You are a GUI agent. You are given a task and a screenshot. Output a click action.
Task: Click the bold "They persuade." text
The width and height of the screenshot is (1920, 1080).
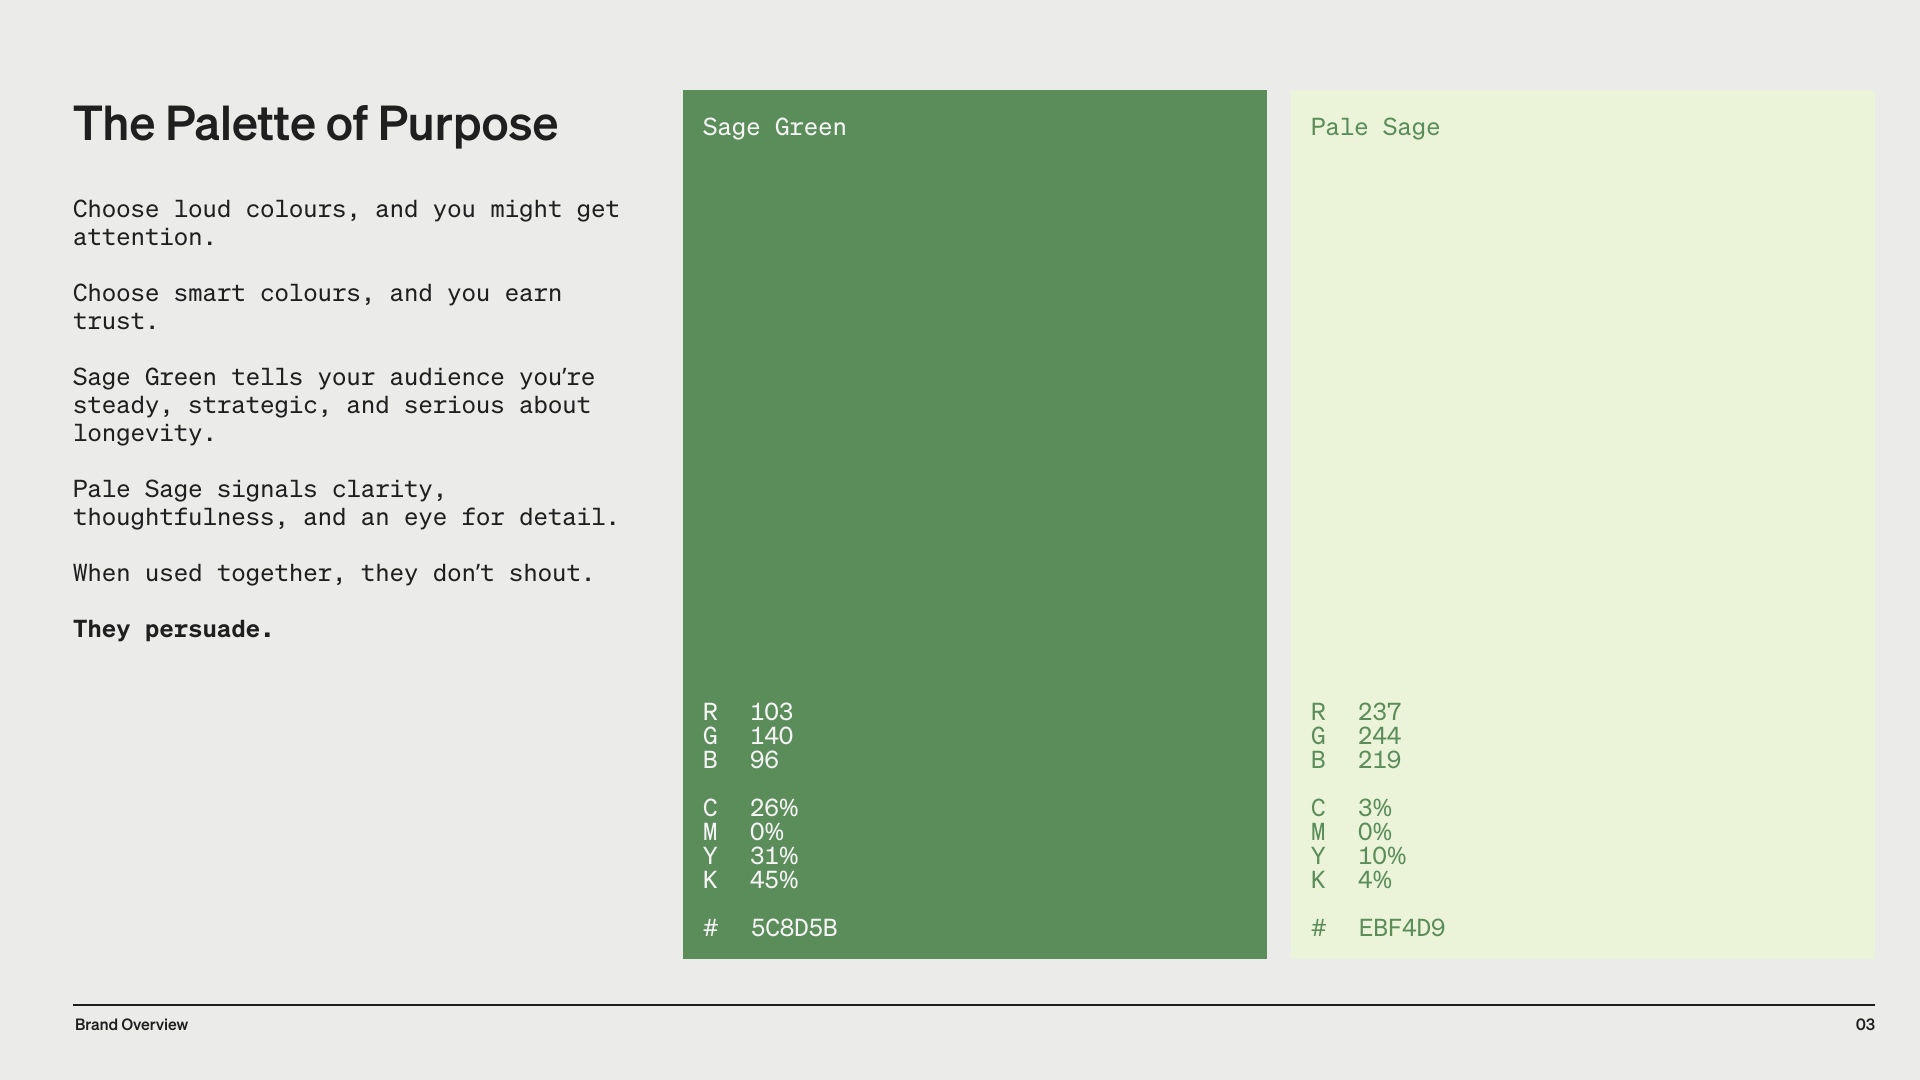(x=173, y=630)
